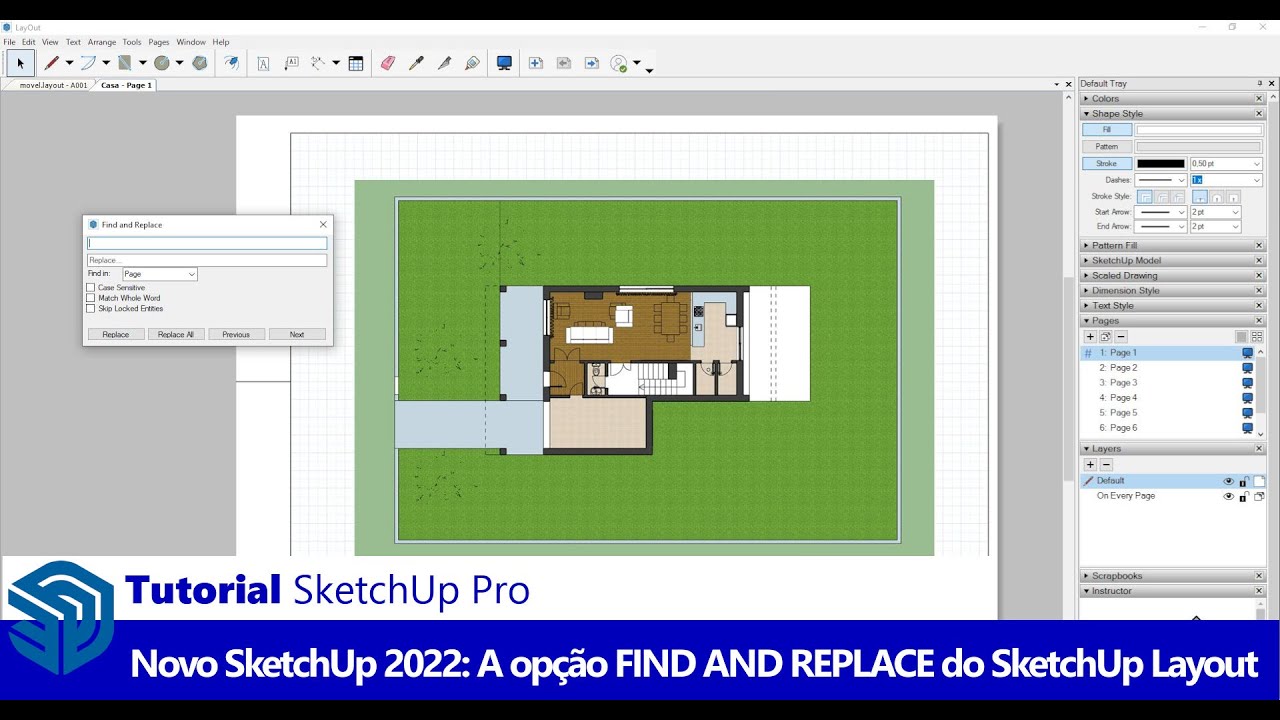
Task: Click the Table tool icon
Action: [x=355, y=63]
